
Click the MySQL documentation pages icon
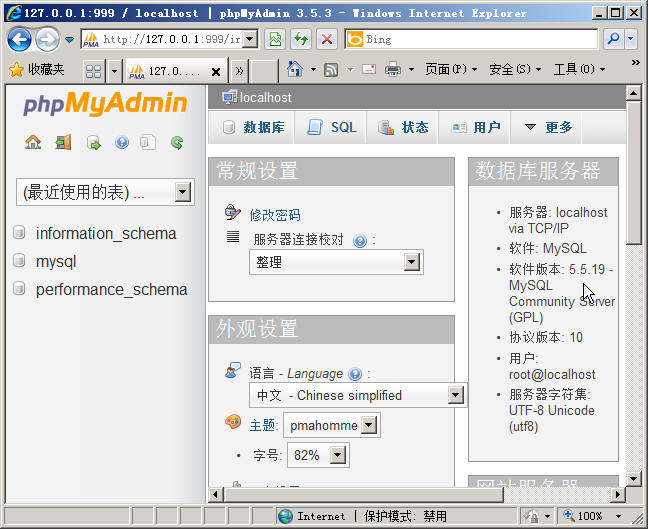(x=148, y=143)
